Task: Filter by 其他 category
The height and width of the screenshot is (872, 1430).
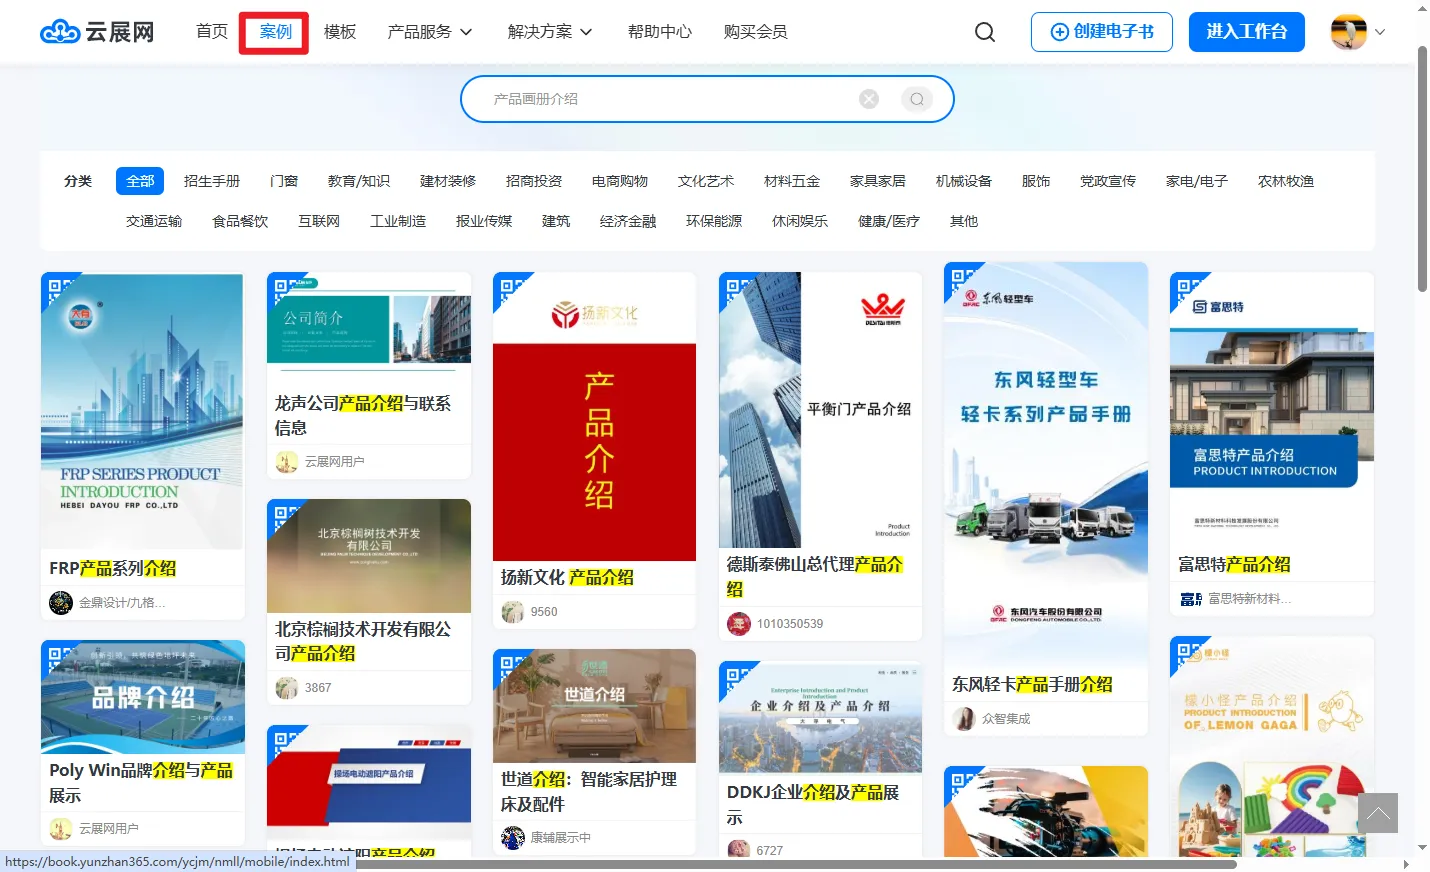Action: (x=964, y=221)
